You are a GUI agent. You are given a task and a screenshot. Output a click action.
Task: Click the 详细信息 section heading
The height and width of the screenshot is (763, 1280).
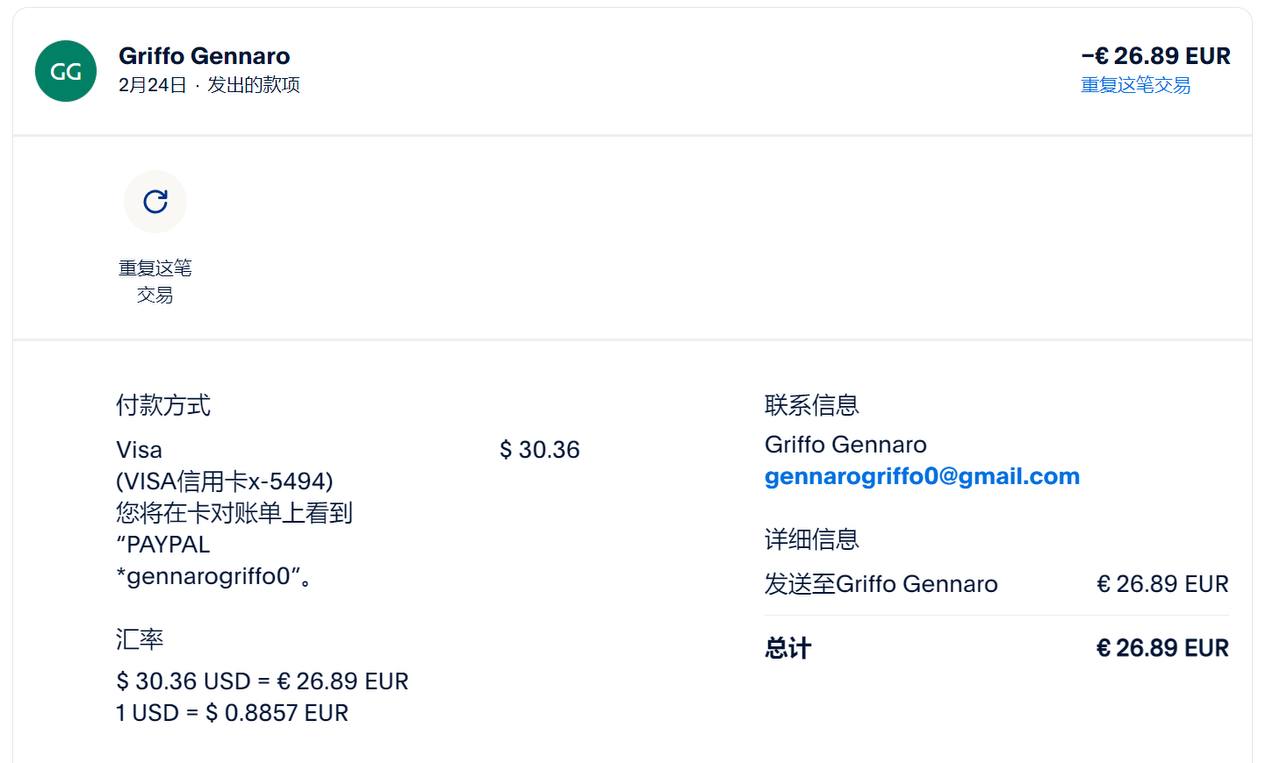pyautogui.click(x=811, y=539)
